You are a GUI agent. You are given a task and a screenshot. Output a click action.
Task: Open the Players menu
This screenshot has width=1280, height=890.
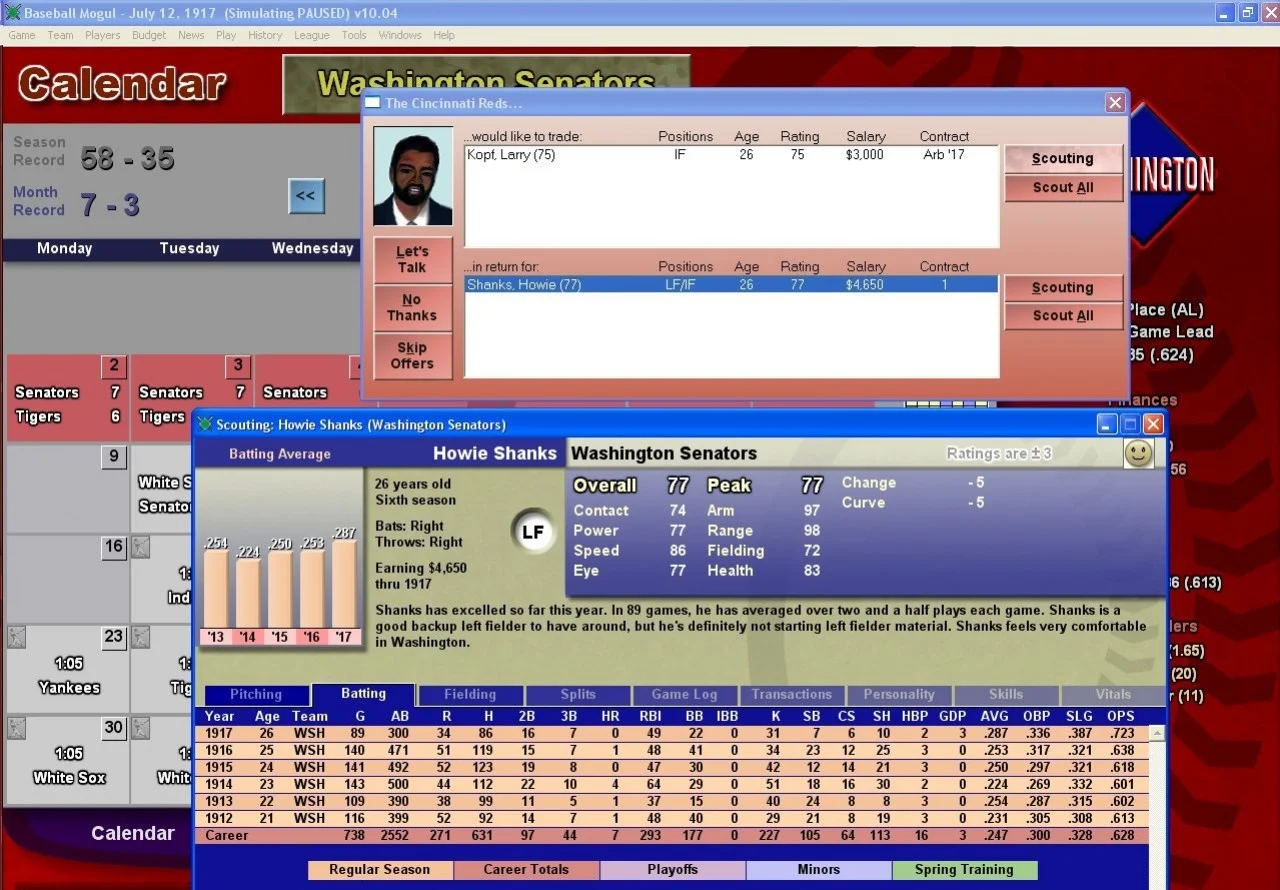tap(102, 35)
